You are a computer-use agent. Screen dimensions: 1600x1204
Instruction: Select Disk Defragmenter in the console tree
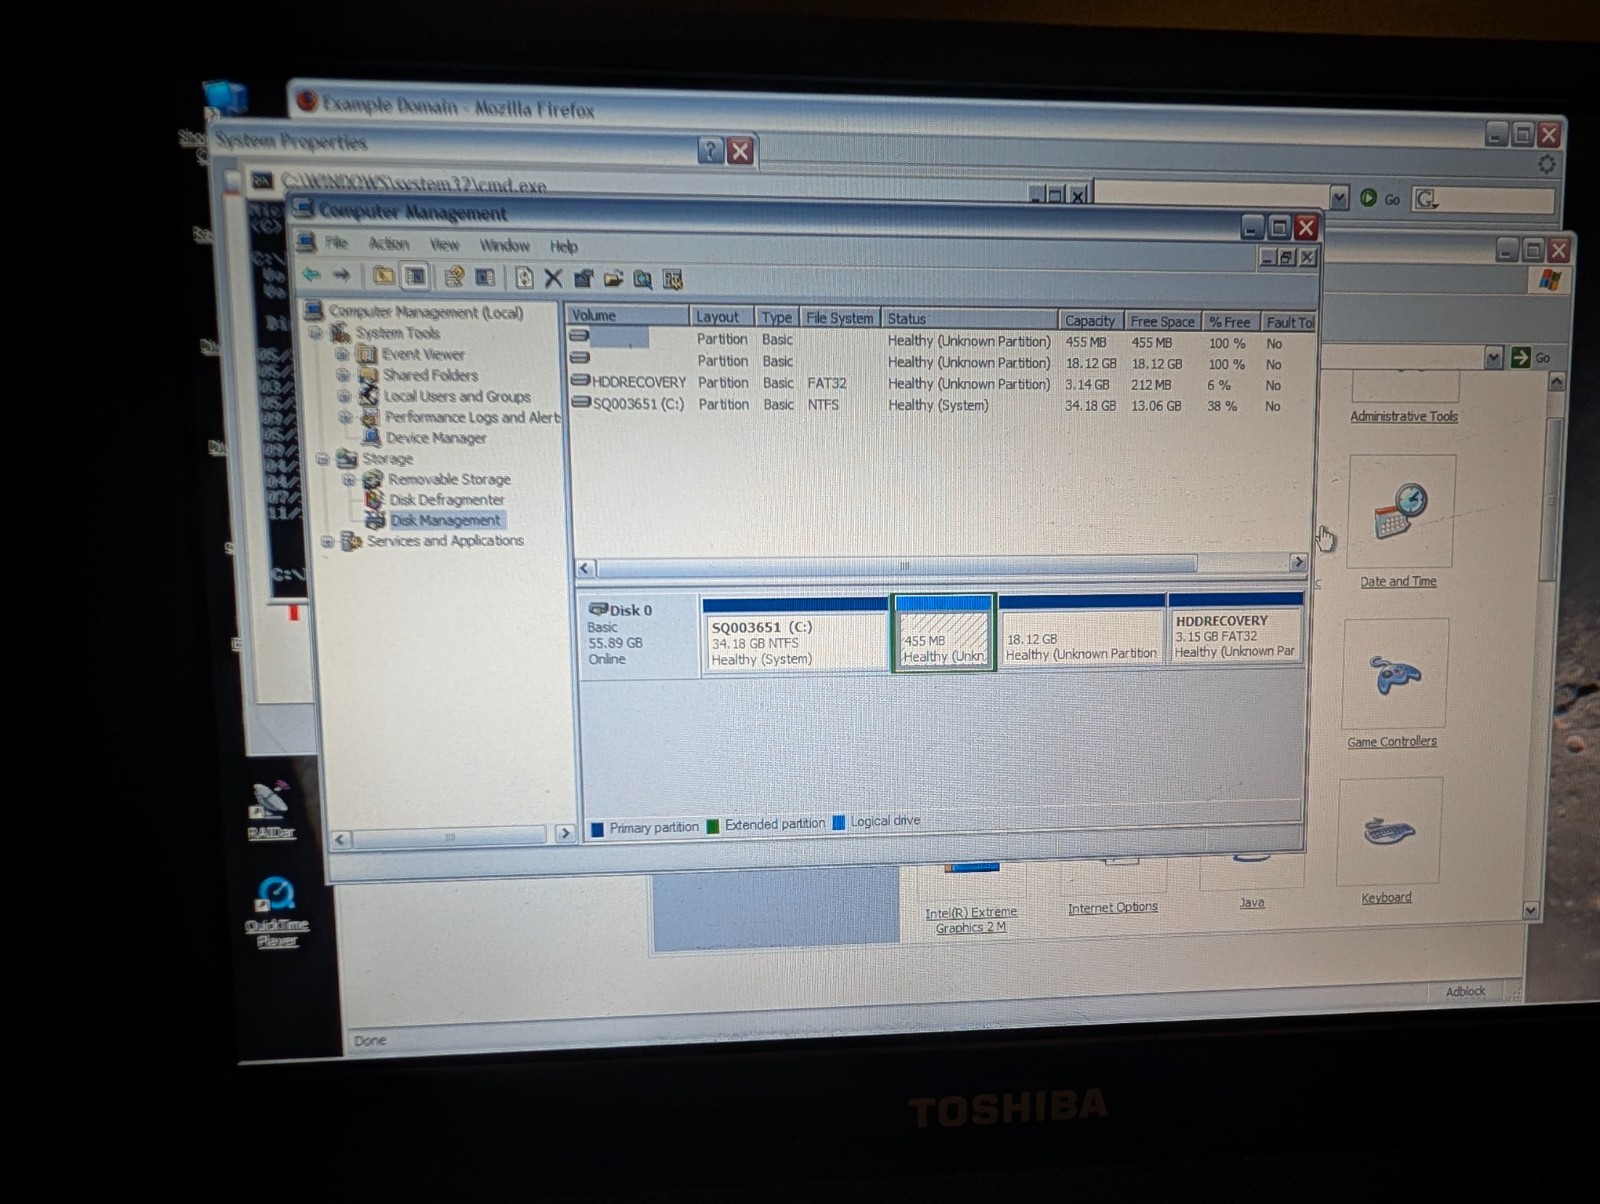[446, 500]
